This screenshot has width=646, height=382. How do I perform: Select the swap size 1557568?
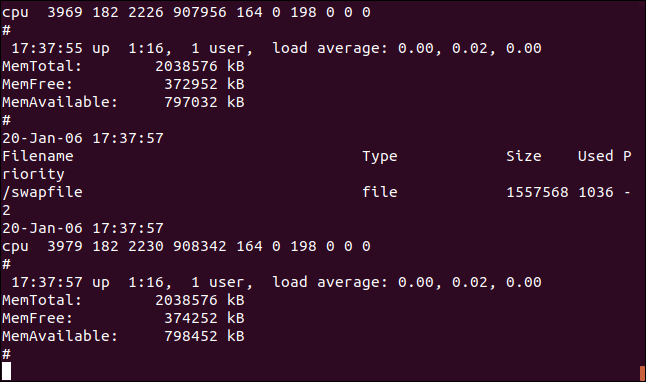click(537, 192)
